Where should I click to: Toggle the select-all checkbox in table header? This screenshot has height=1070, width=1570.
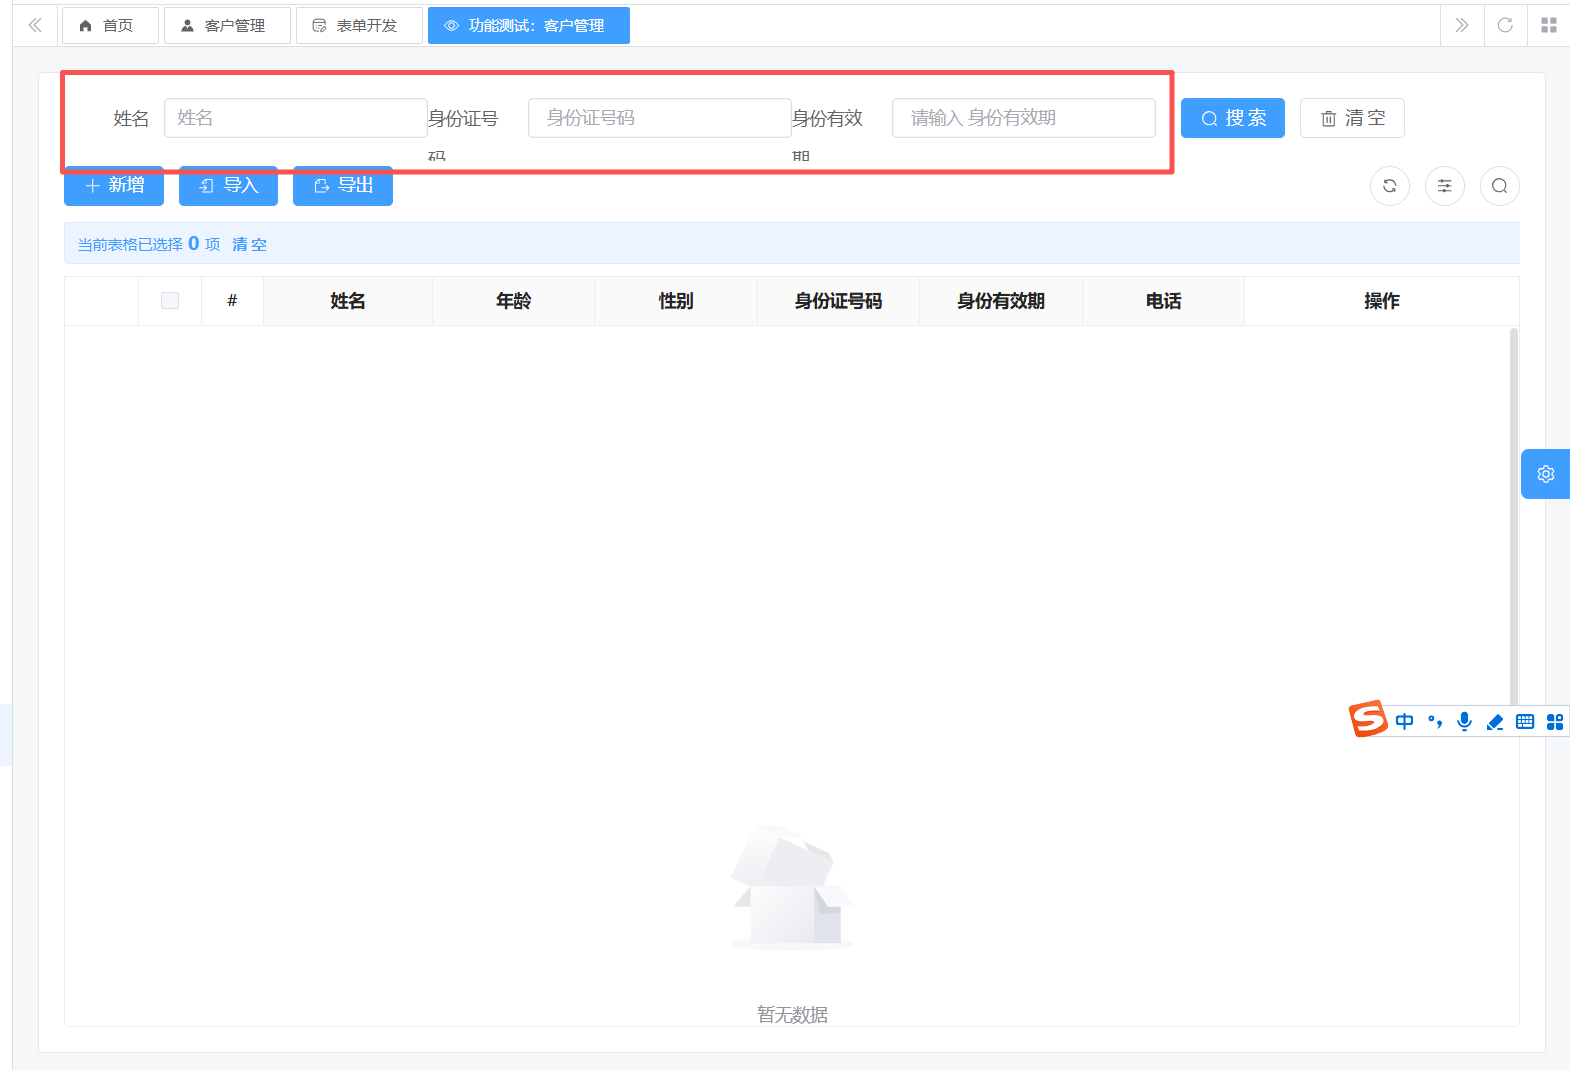(170, 301)
